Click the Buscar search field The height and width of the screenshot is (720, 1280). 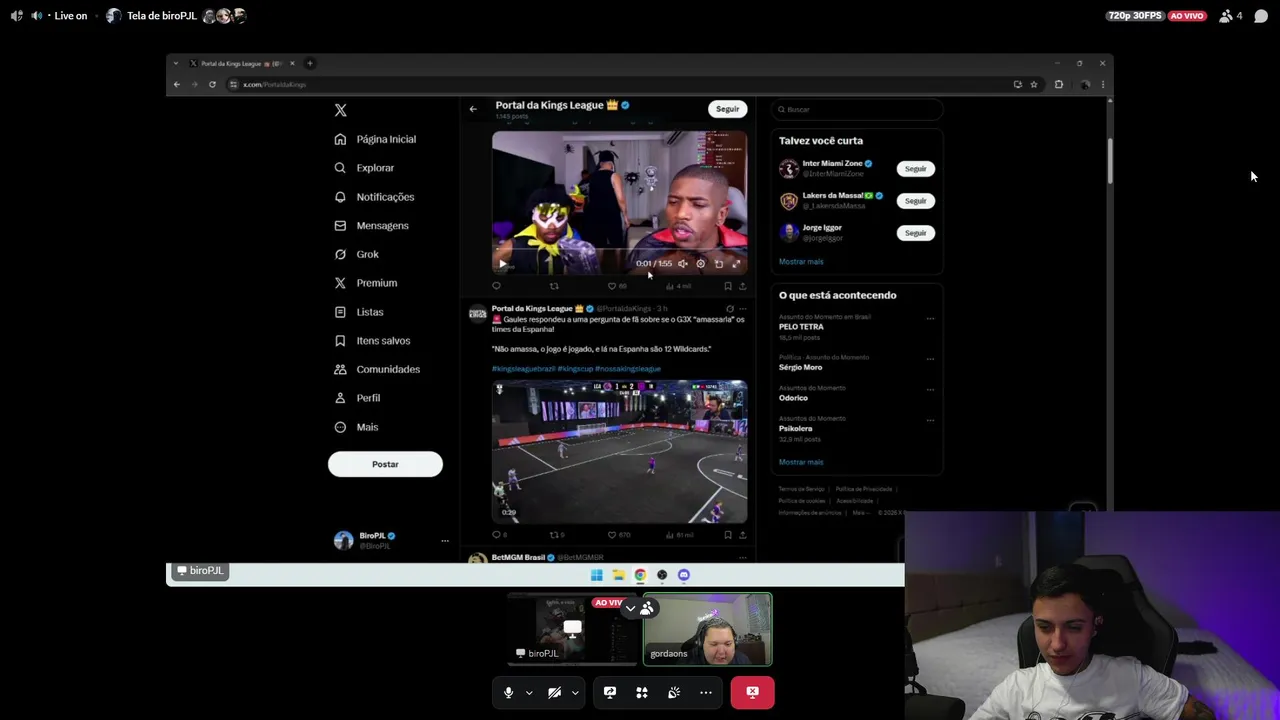(858, 109)
